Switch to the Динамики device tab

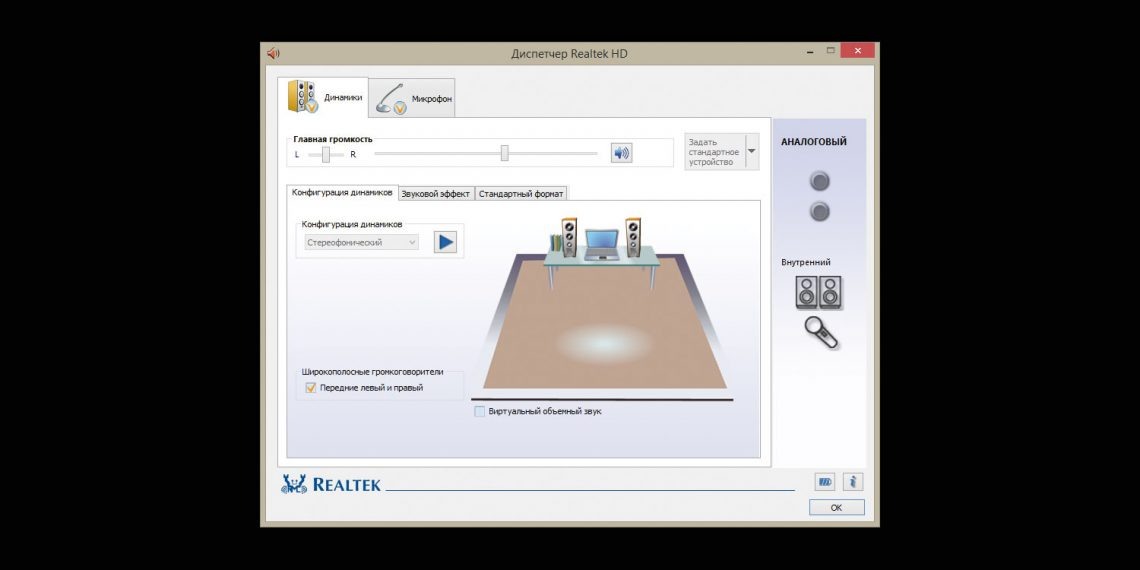(x=323, y=97)
